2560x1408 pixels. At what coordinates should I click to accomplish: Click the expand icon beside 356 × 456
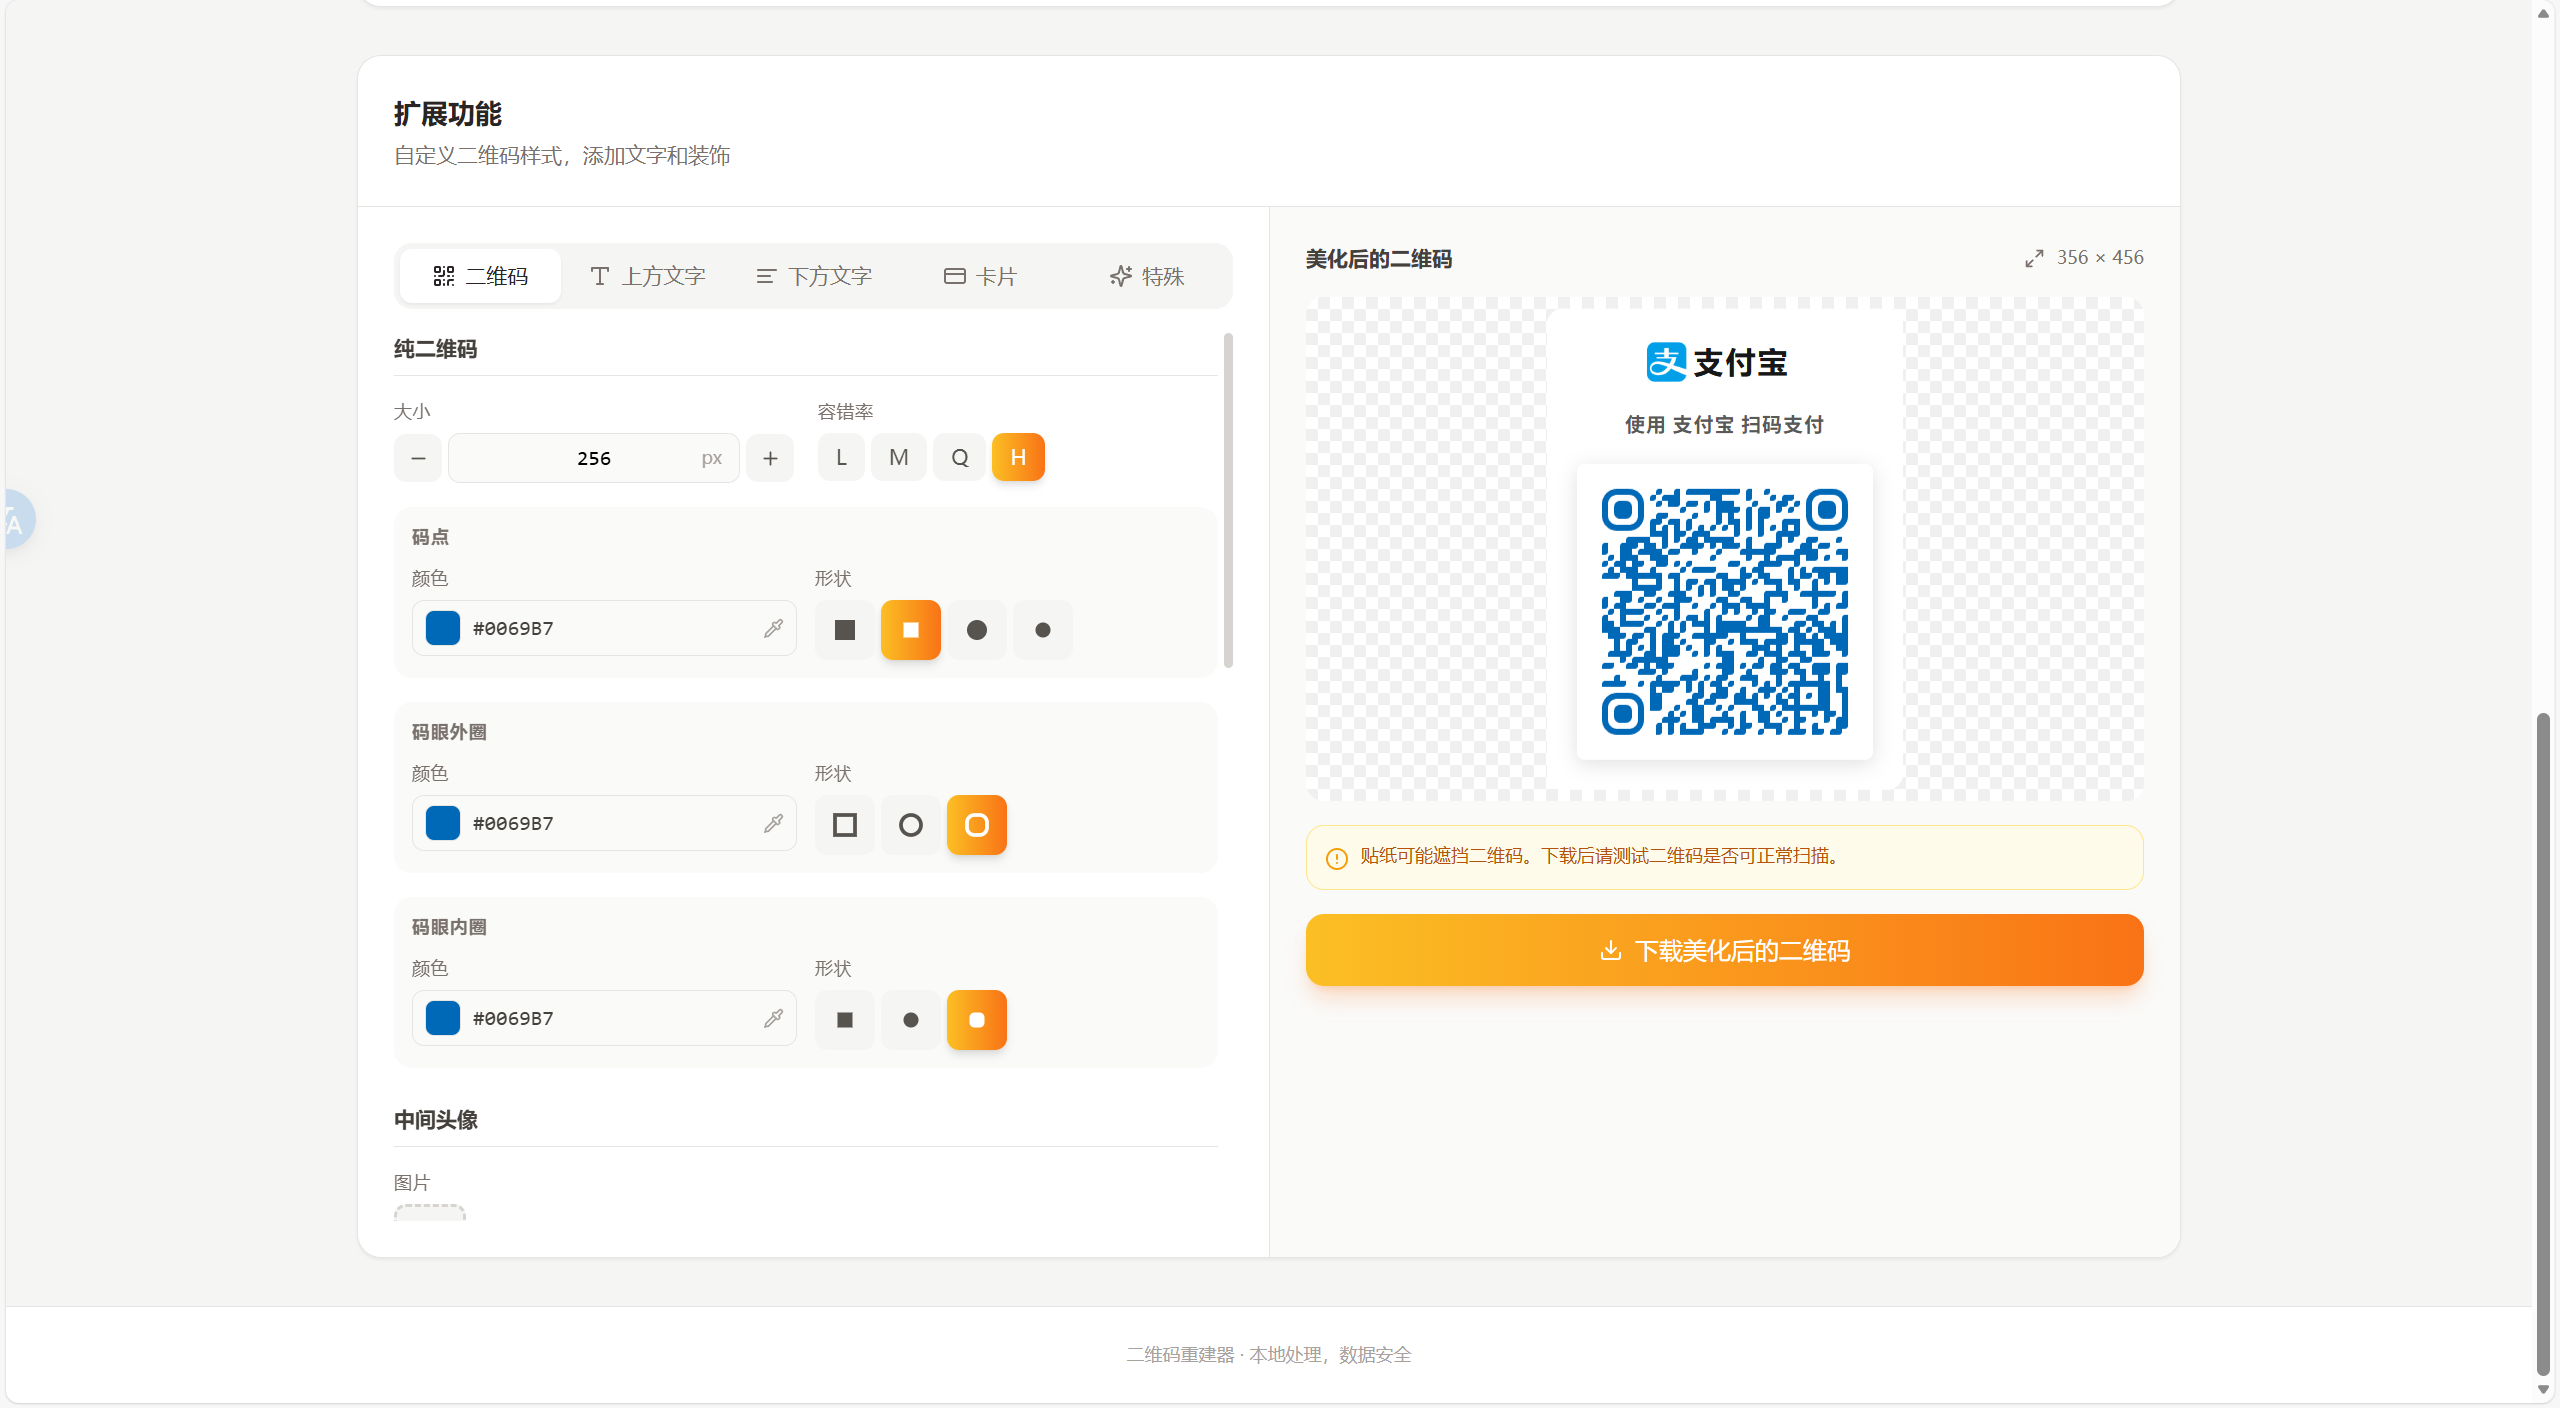tap(2034, 259)
